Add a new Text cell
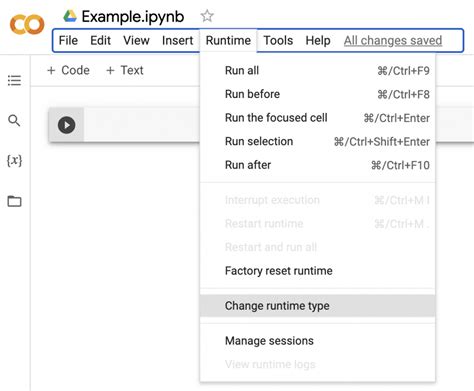474x391 pixels. [124, 70]
